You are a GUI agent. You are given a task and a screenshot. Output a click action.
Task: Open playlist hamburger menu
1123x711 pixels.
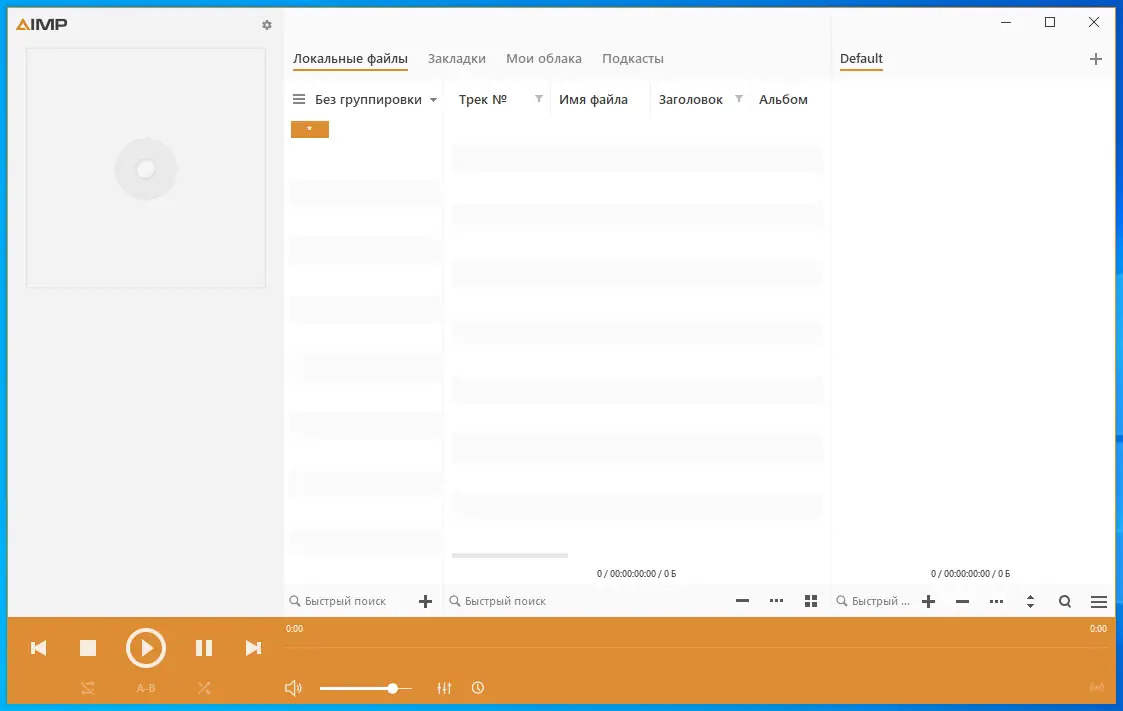[1099, 601]
